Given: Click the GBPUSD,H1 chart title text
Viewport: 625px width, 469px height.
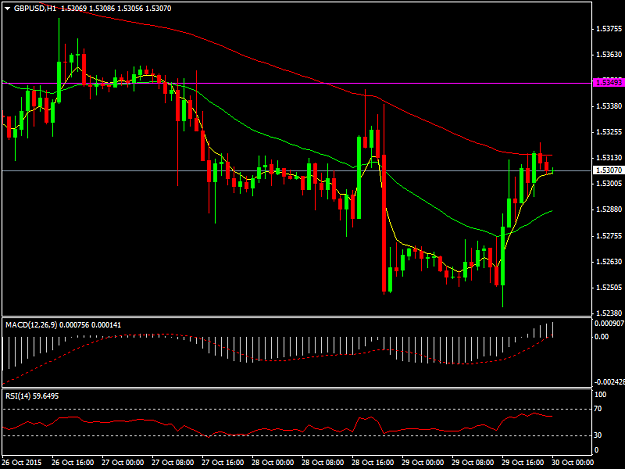Looking at the screenshot, I should point(35,8).
